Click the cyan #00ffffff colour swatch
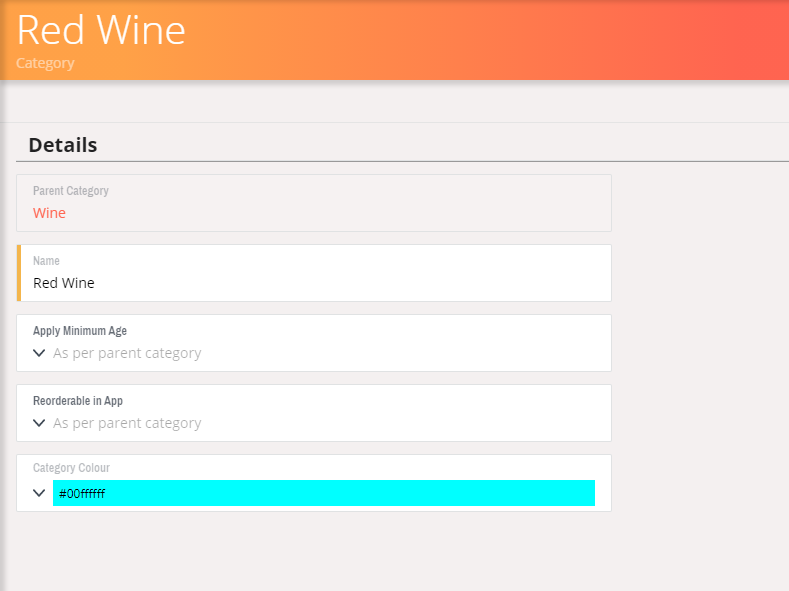789x591 pixels. 324,493
